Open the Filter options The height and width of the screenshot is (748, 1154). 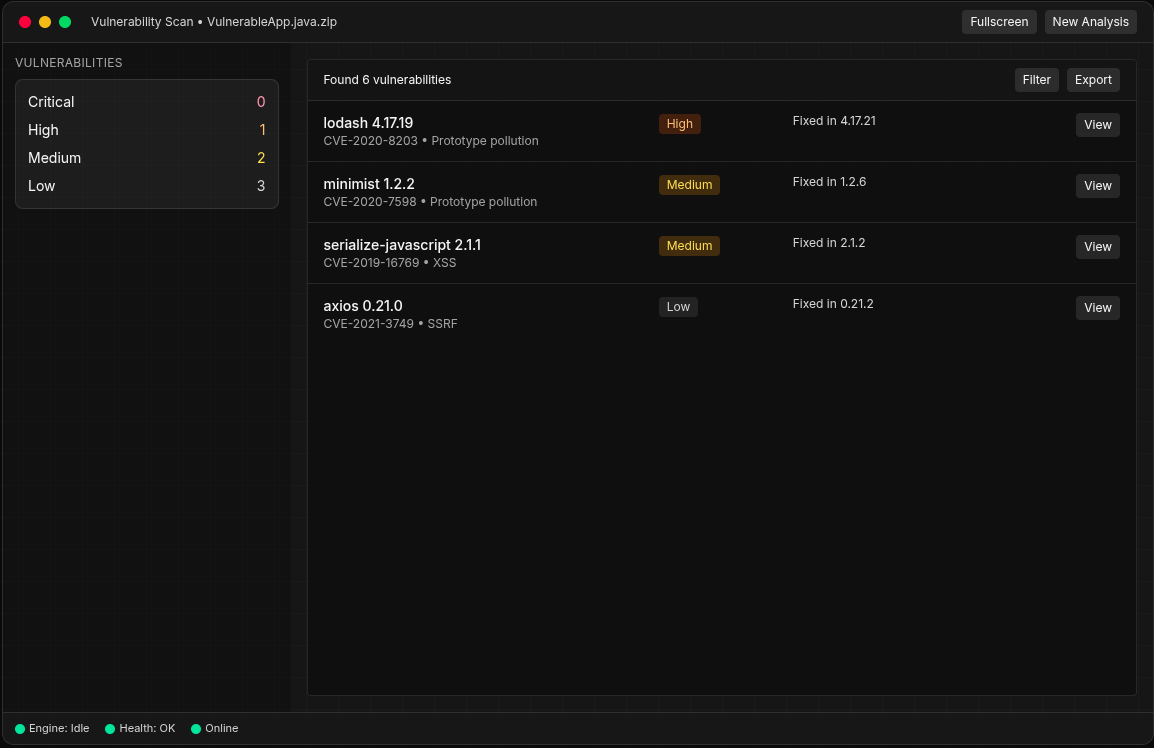1036,80
